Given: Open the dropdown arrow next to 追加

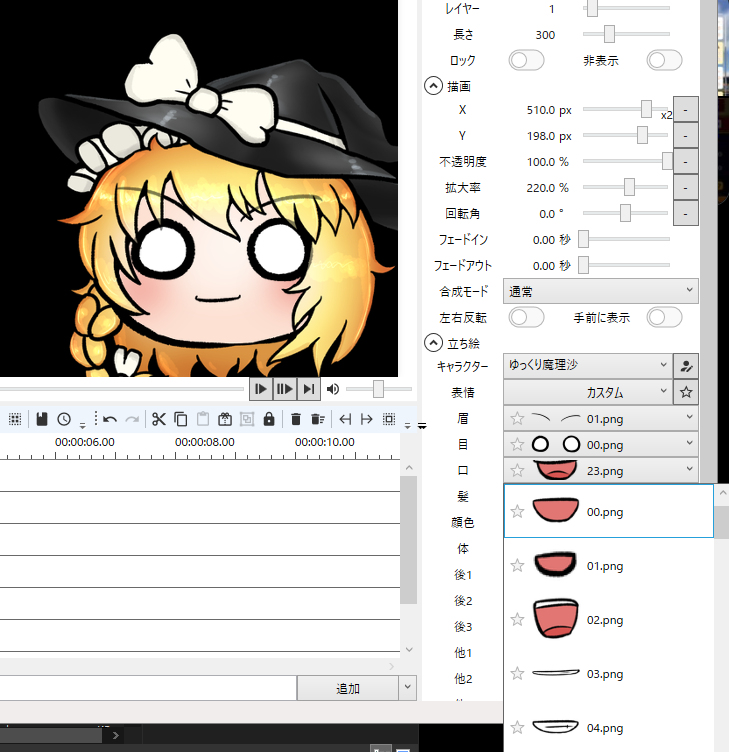Looking at the screenshot, I should pyautogui.click(x=407, y=688).
